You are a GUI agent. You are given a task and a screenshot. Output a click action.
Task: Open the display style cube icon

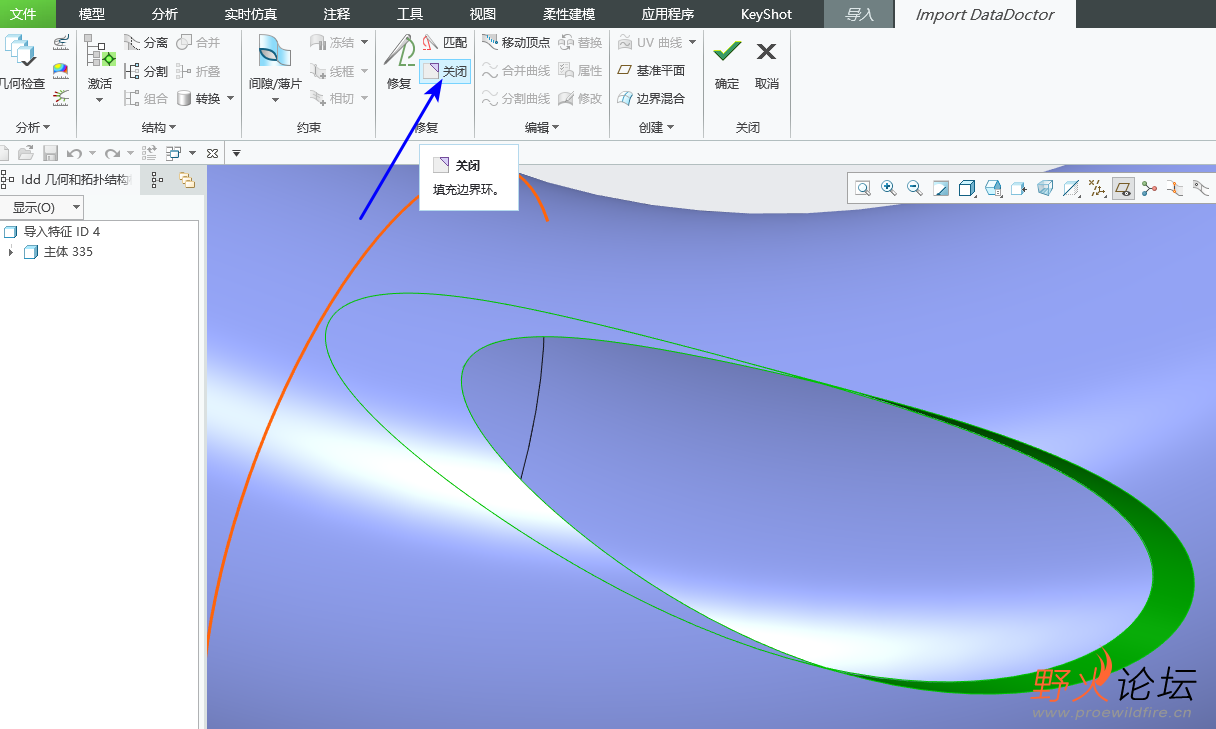pyautogui.click(x=967, y=187)
